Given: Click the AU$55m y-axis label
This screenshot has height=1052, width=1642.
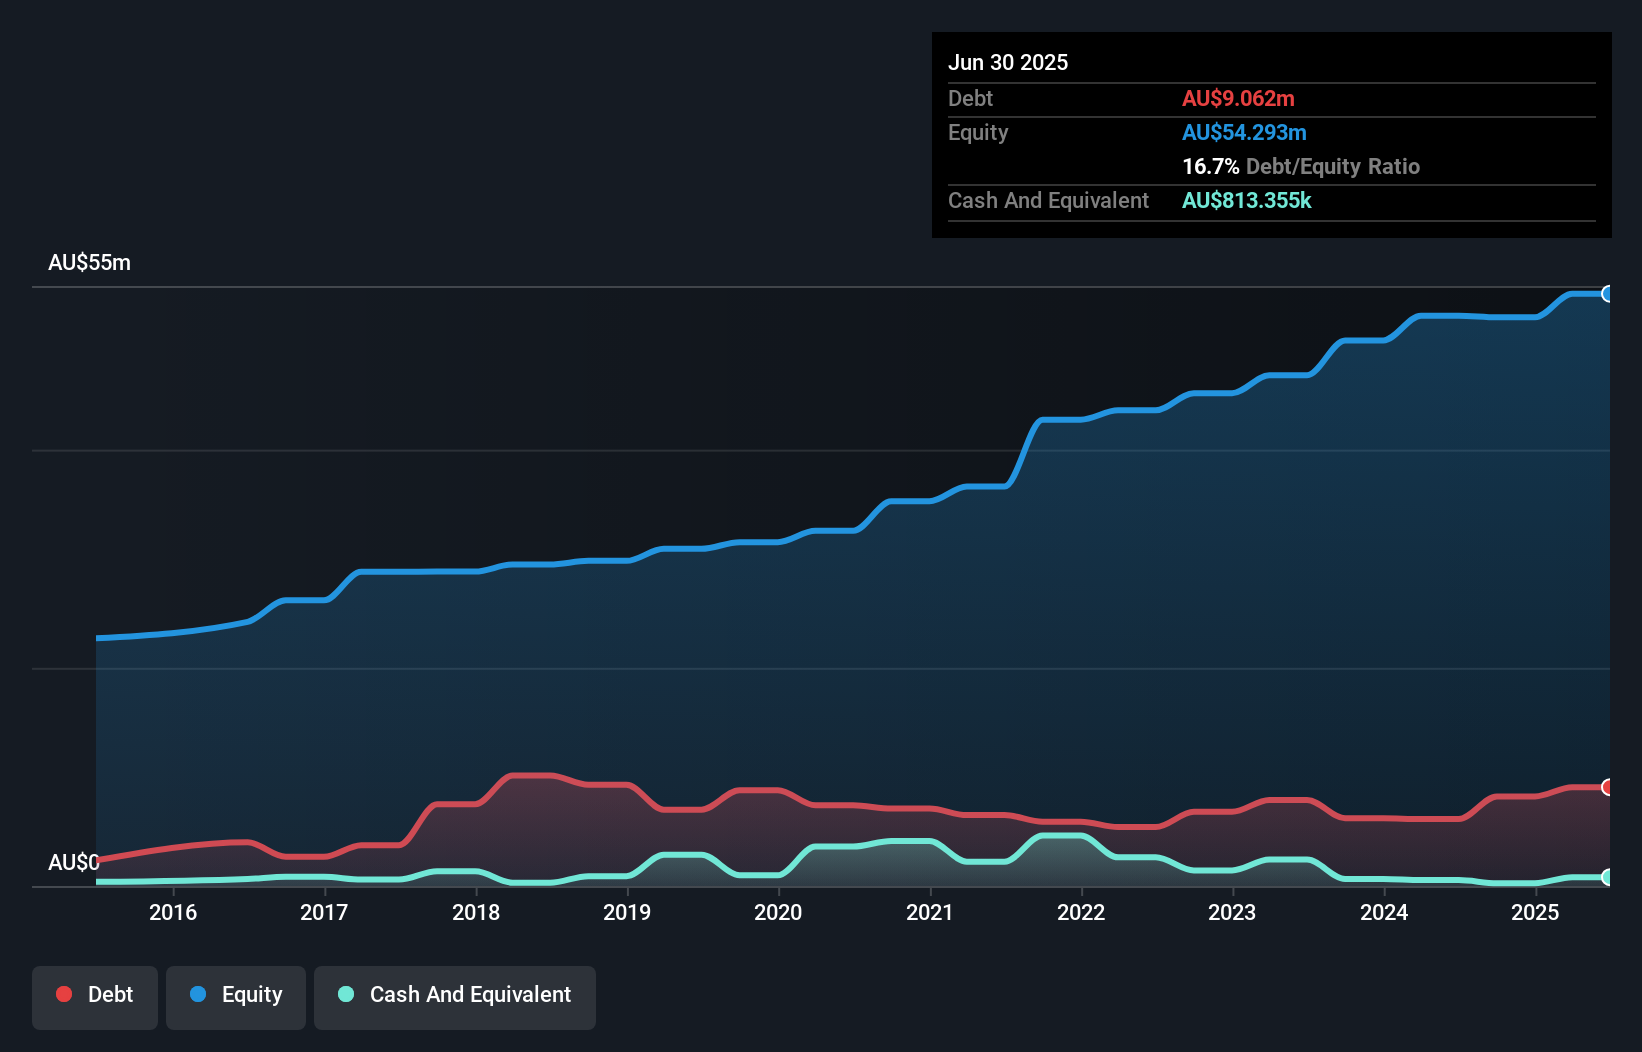Looking at the screenshot, I should pos(89,263).
